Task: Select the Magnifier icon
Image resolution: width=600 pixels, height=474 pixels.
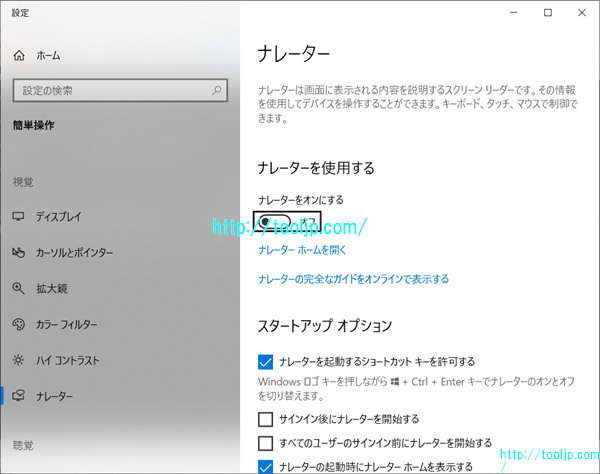Action: (18, 288)
